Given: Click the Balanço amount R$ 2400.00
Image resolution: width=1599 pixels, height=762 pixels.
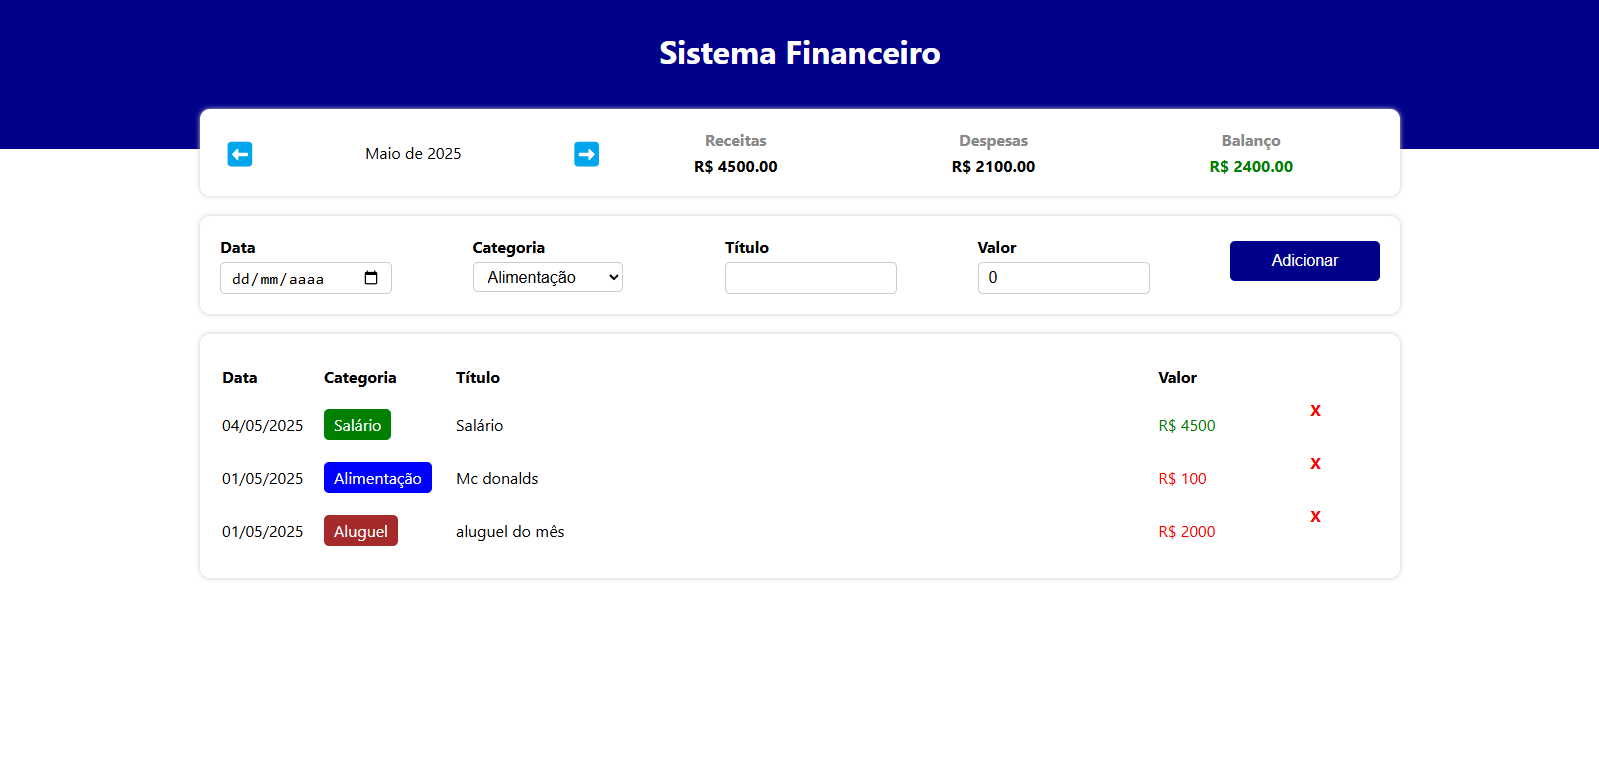Looking at the screenshot, I should 1250,167.
